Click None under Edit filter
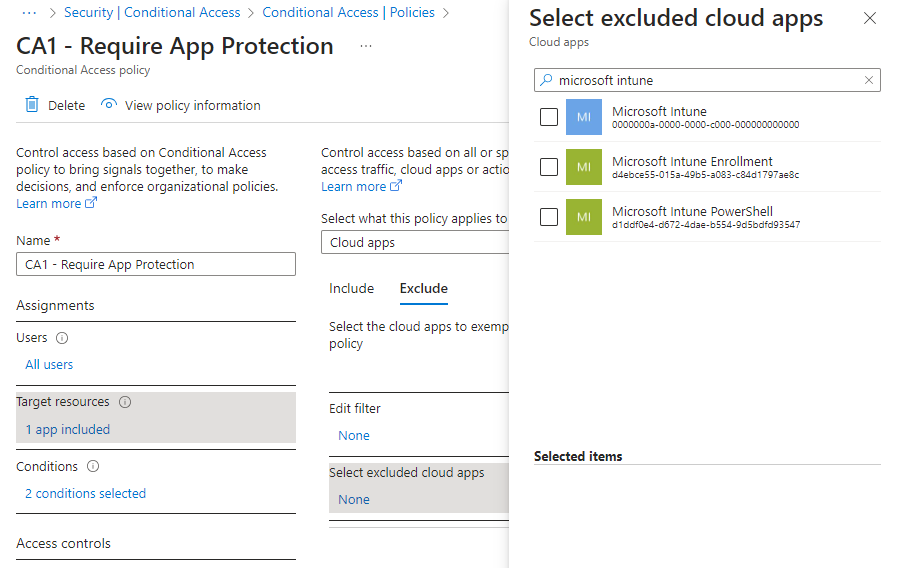 pyautogui.click(x=354, y=435)
